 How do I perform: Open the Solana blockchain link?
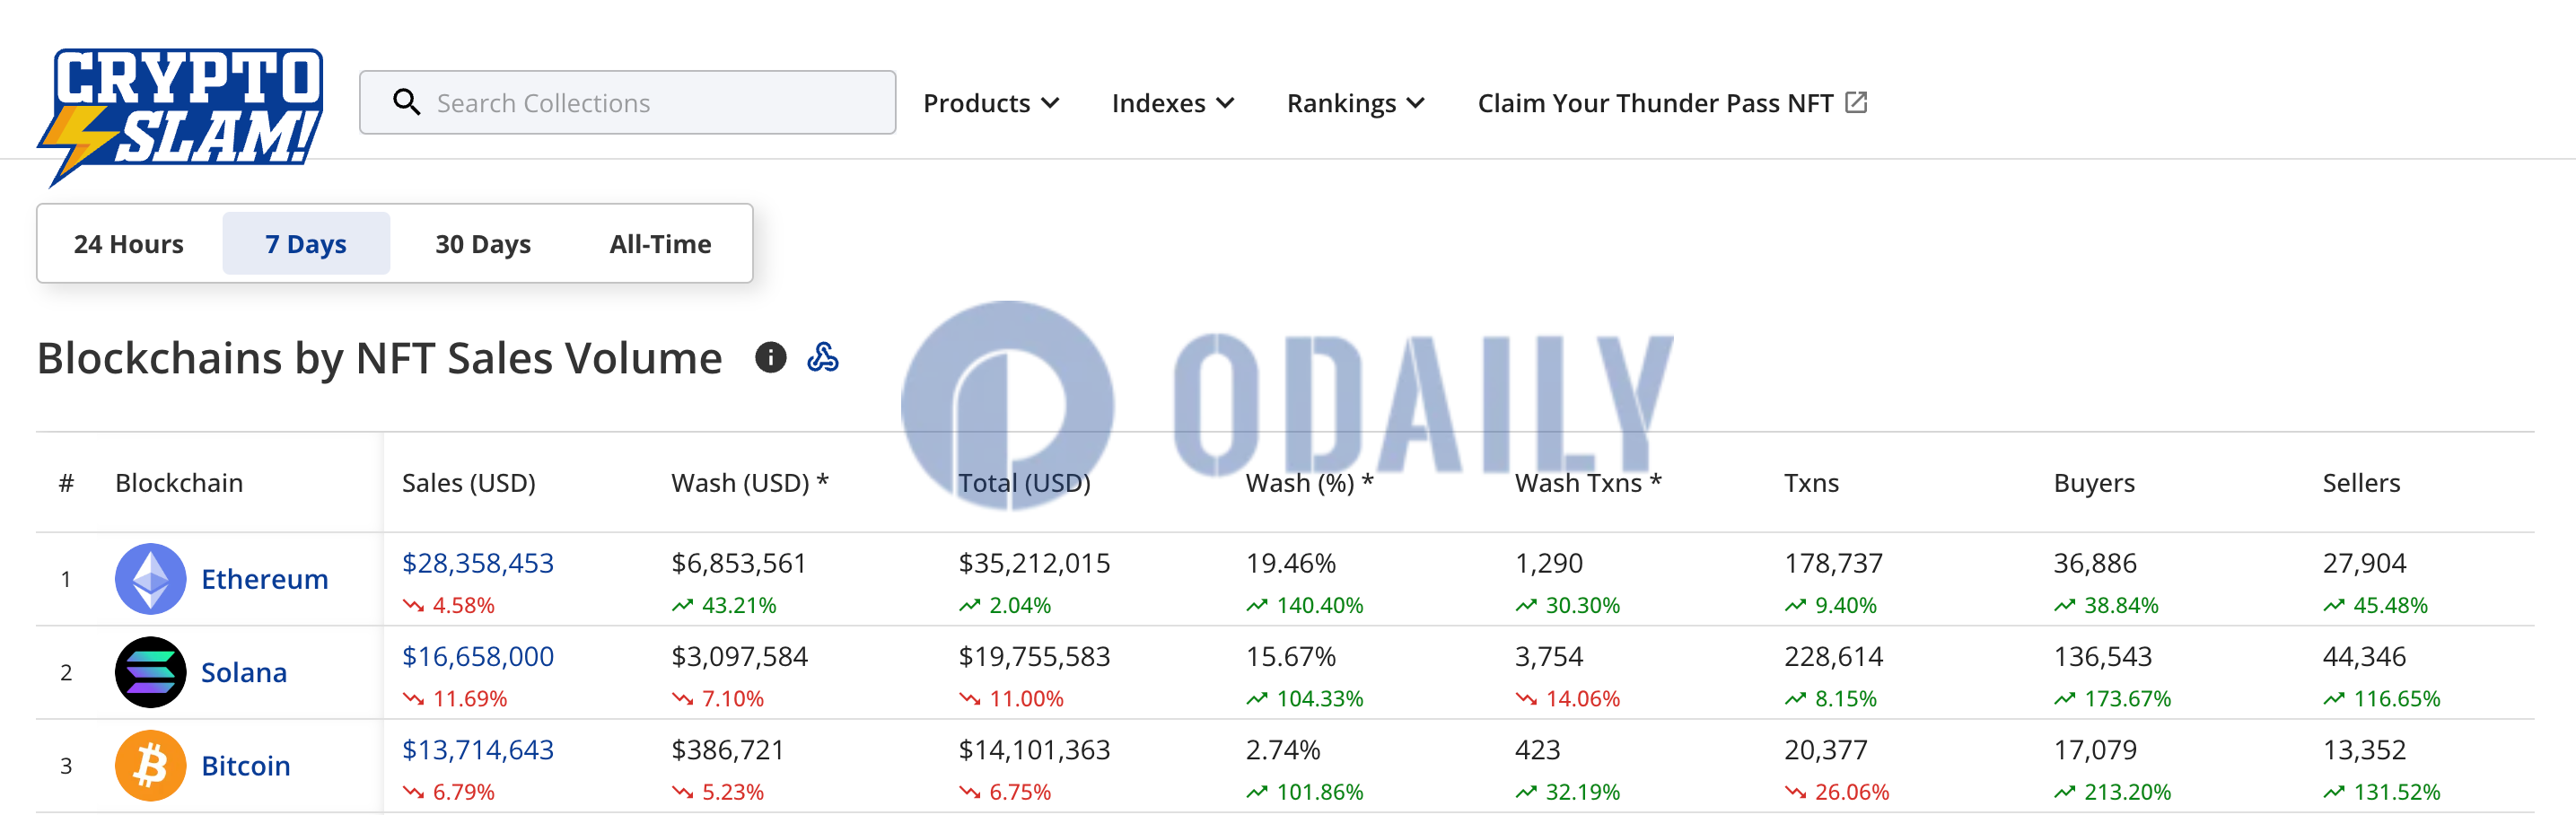244,672
